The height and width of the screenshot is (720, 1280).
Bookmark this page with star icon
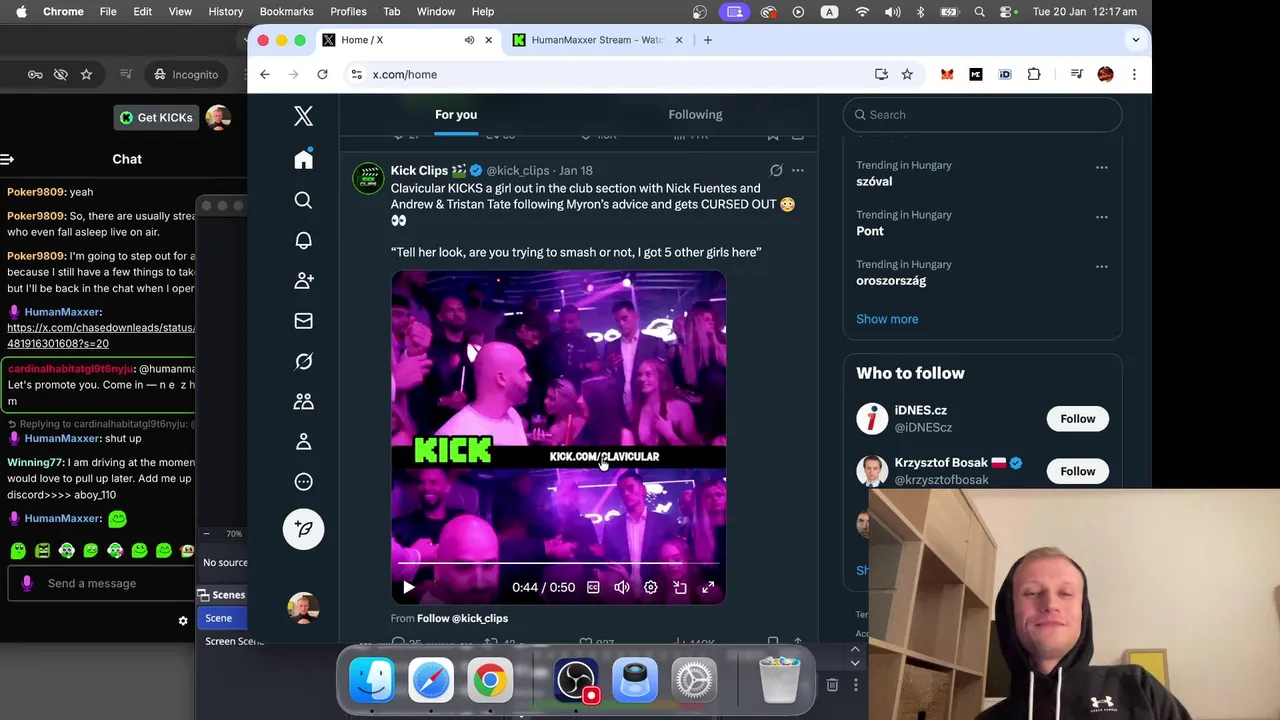[907, 74]
